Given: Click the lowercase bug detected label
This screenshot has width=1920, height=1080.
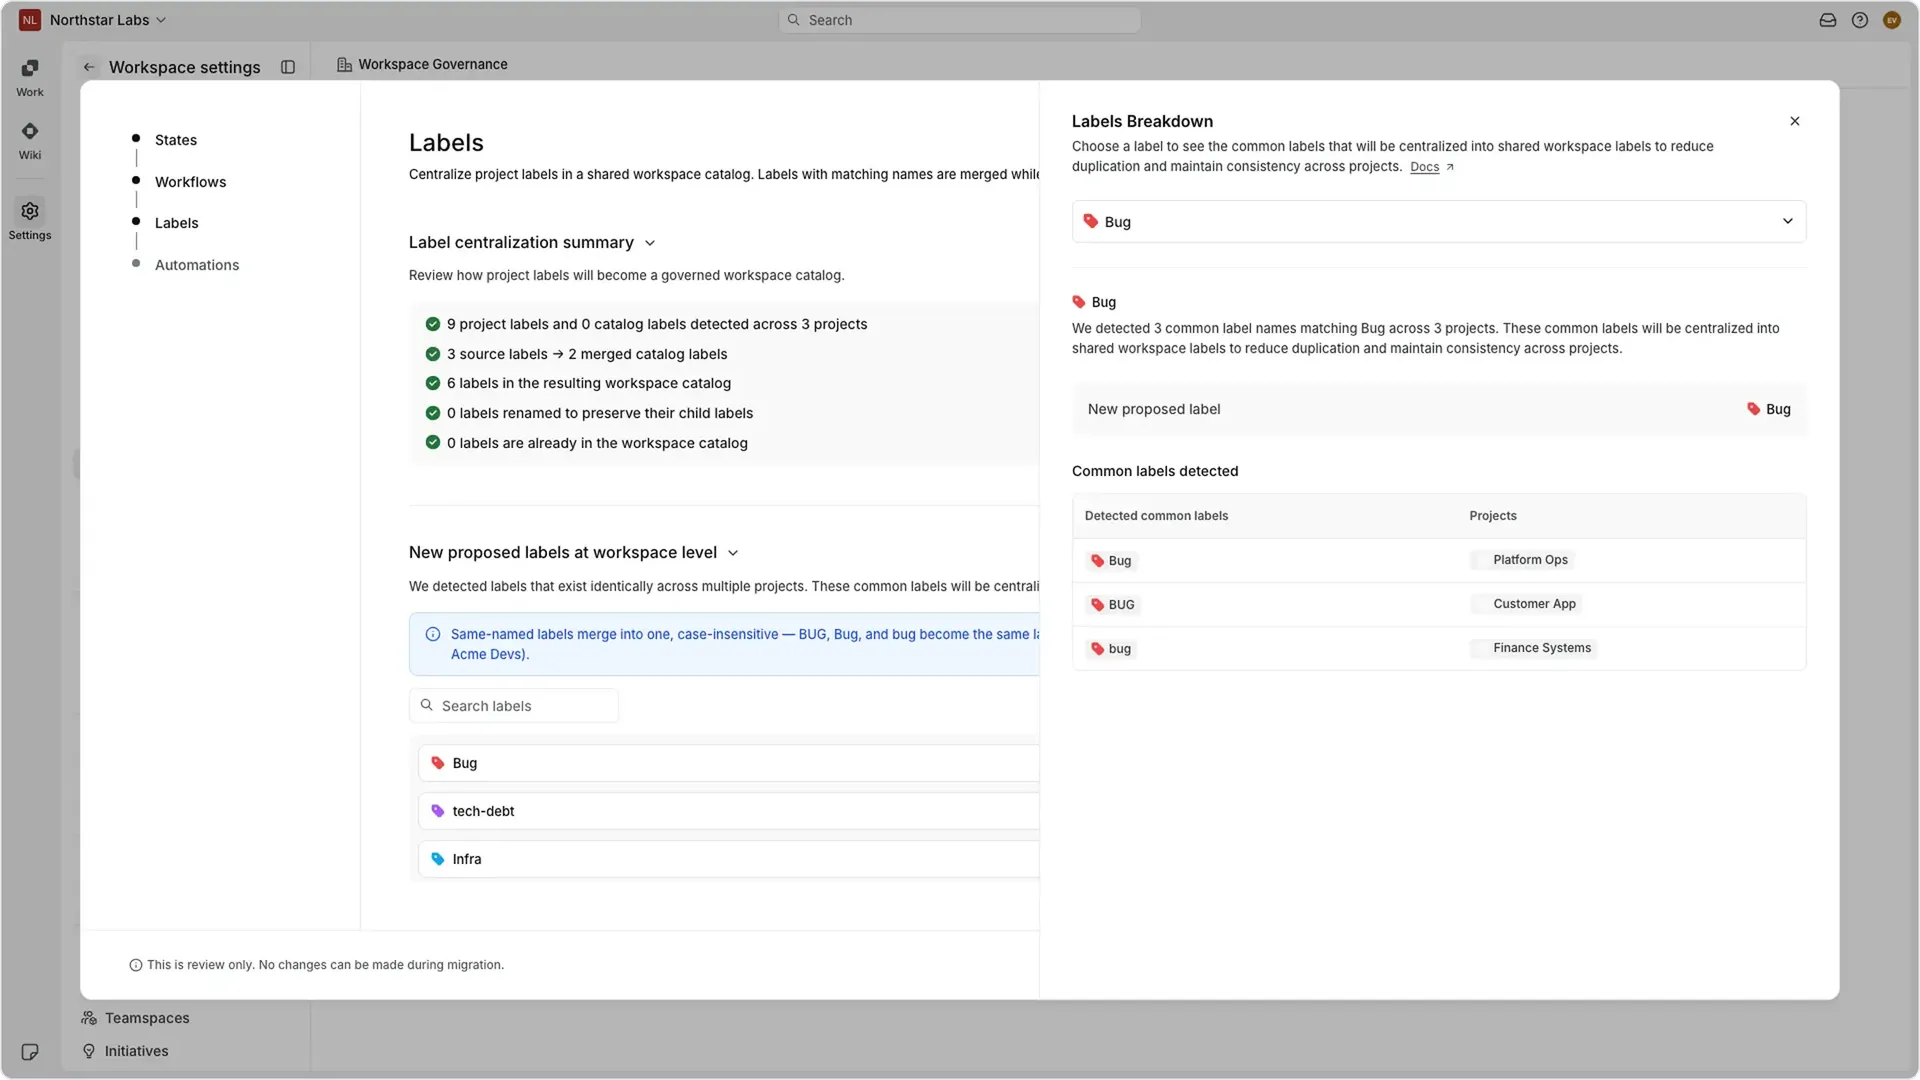Looking at the screenshot, I should pos(1110,649).
